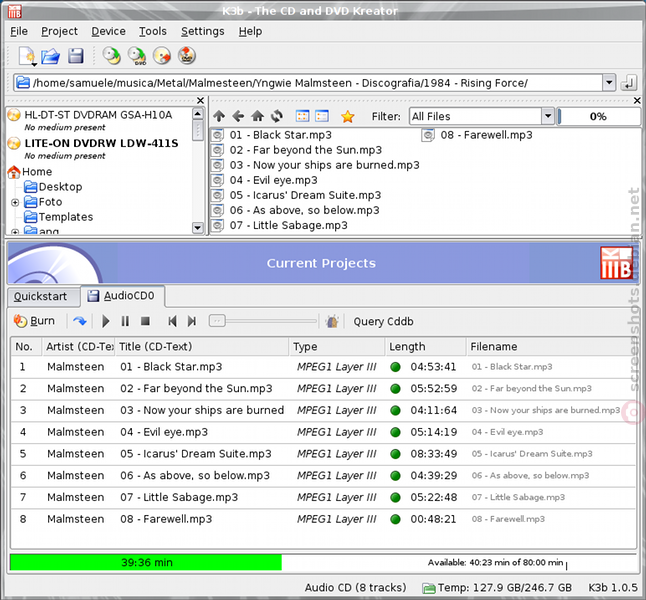Image resolution: width=646 pixels, height=600 pixels.
Task: Switch to the AudioCD0 tab
Action: coord(123,296)
